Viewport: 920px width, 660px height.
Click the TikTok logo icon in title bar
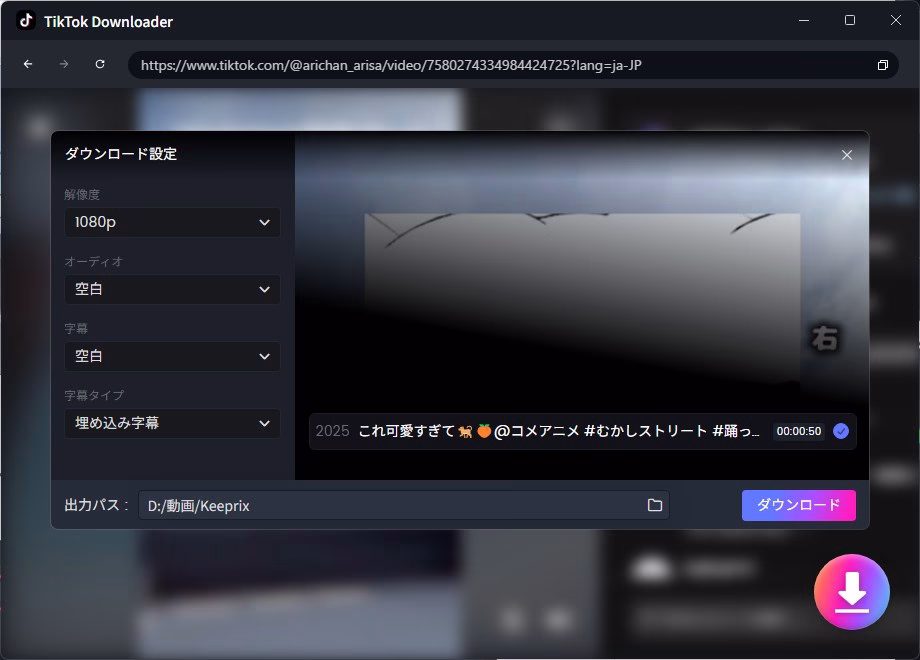click(x=26, y=21)
